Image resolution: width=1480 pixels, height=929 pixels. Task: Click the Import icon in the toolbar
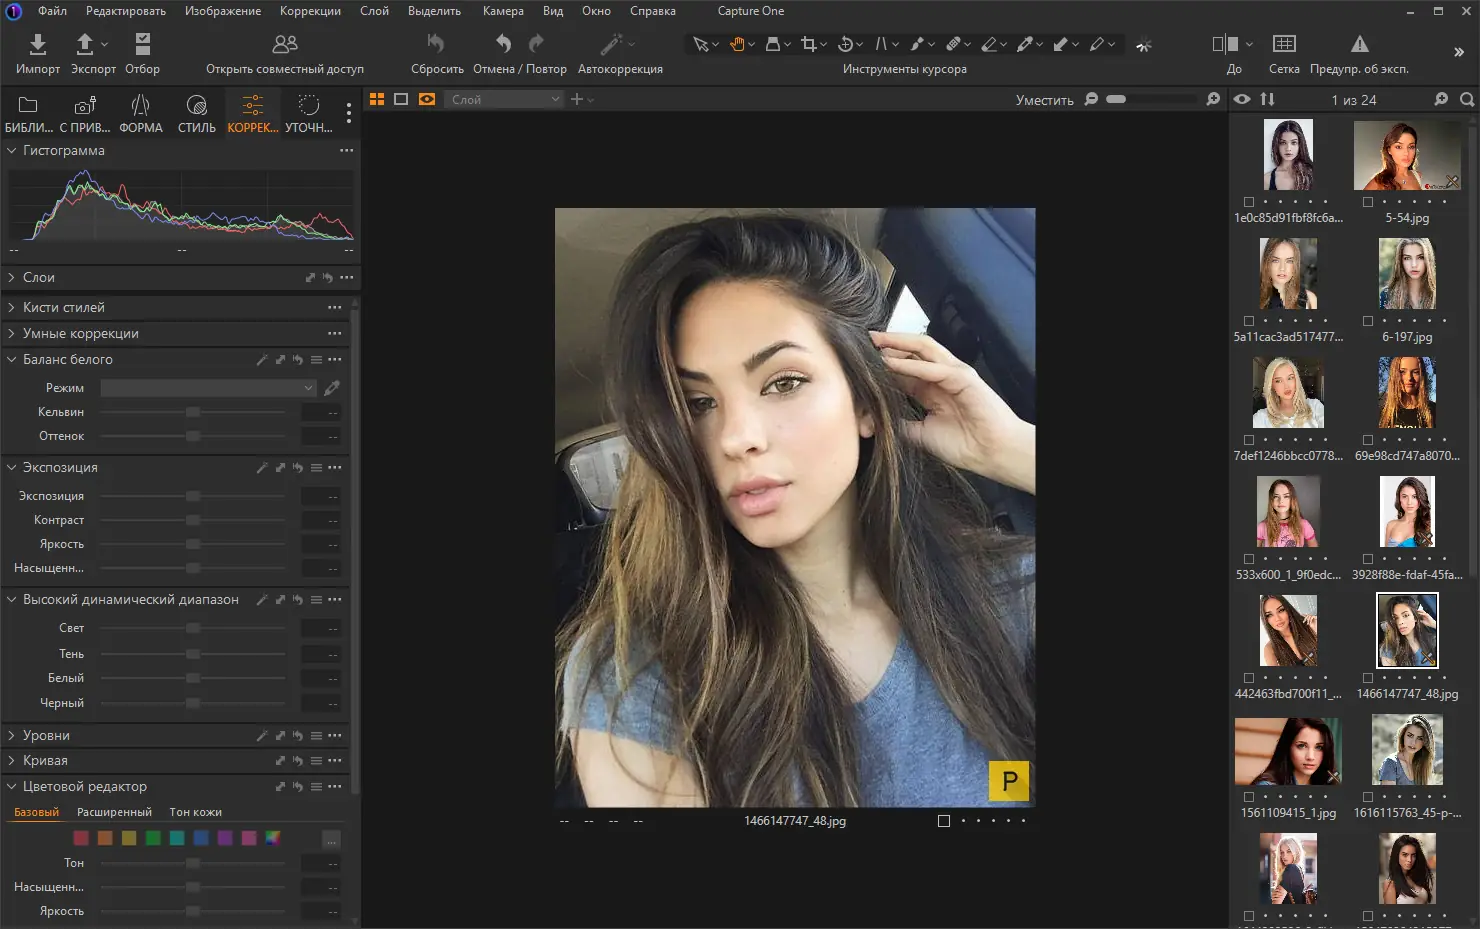37,43
